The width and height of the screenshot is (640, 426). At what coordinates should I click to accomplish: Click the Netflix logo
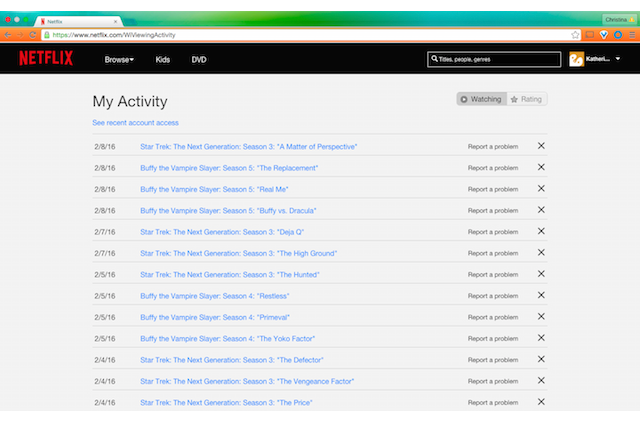tap(46, 59)
